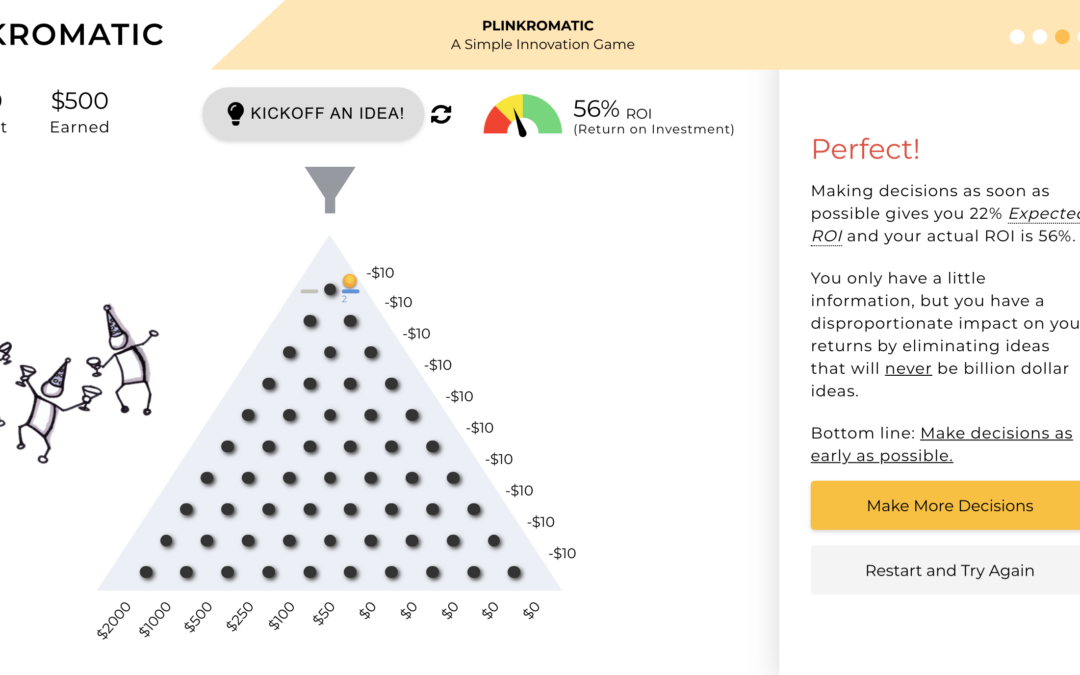This screenshot has height=675, width=1080.
Task: Open the Expected ROI underlined term
Action: click(x=1044, y=213)
